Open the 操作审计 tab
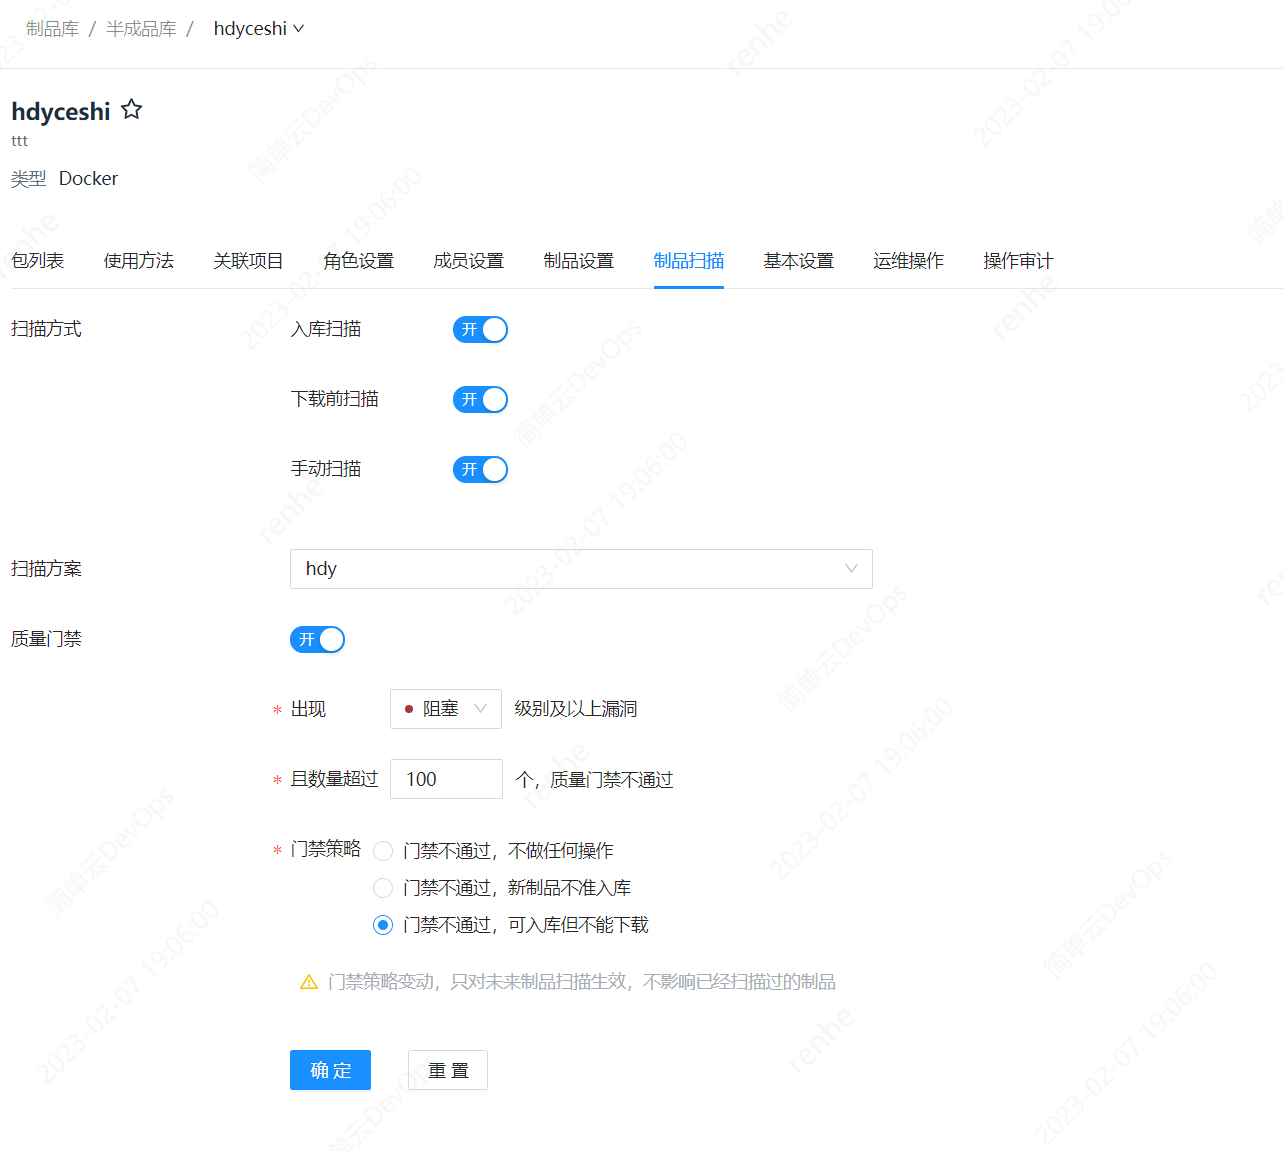The image size is (1283, 1151). pyautogui.click(x=1018, y=261)
